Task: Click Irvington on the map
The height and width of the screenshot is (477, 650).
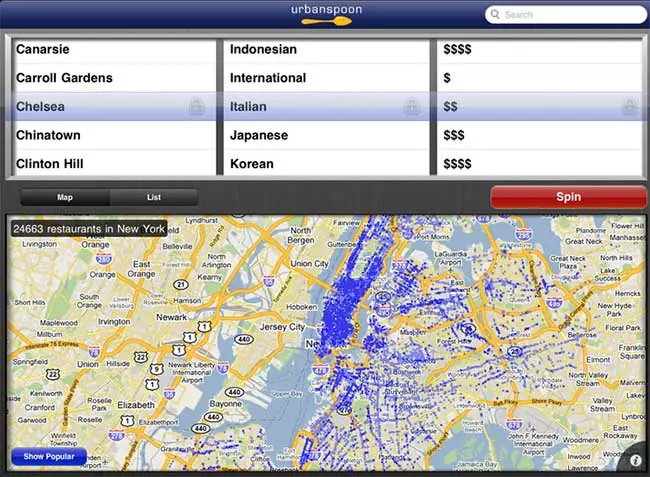Action: click(114, 322)
